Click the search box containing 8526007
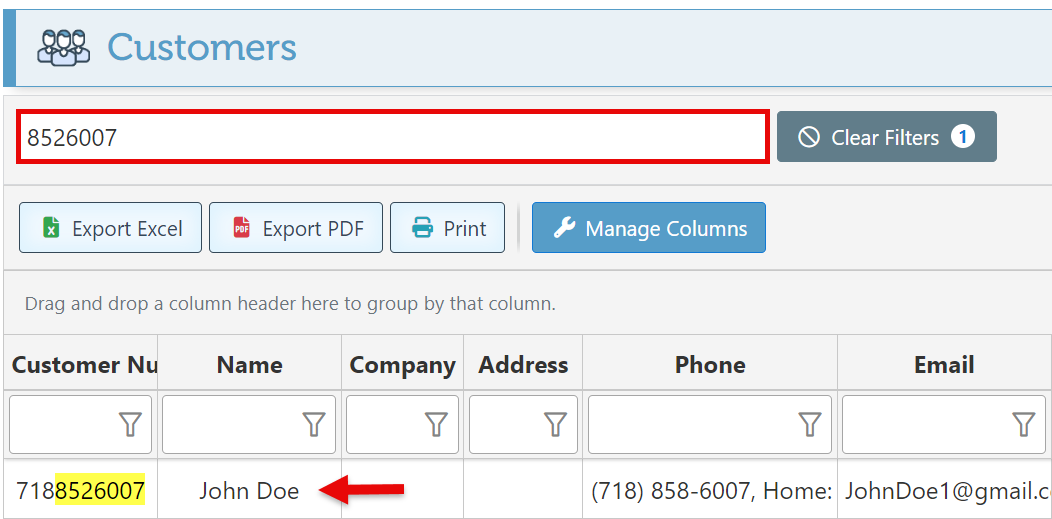 point(392,138)
